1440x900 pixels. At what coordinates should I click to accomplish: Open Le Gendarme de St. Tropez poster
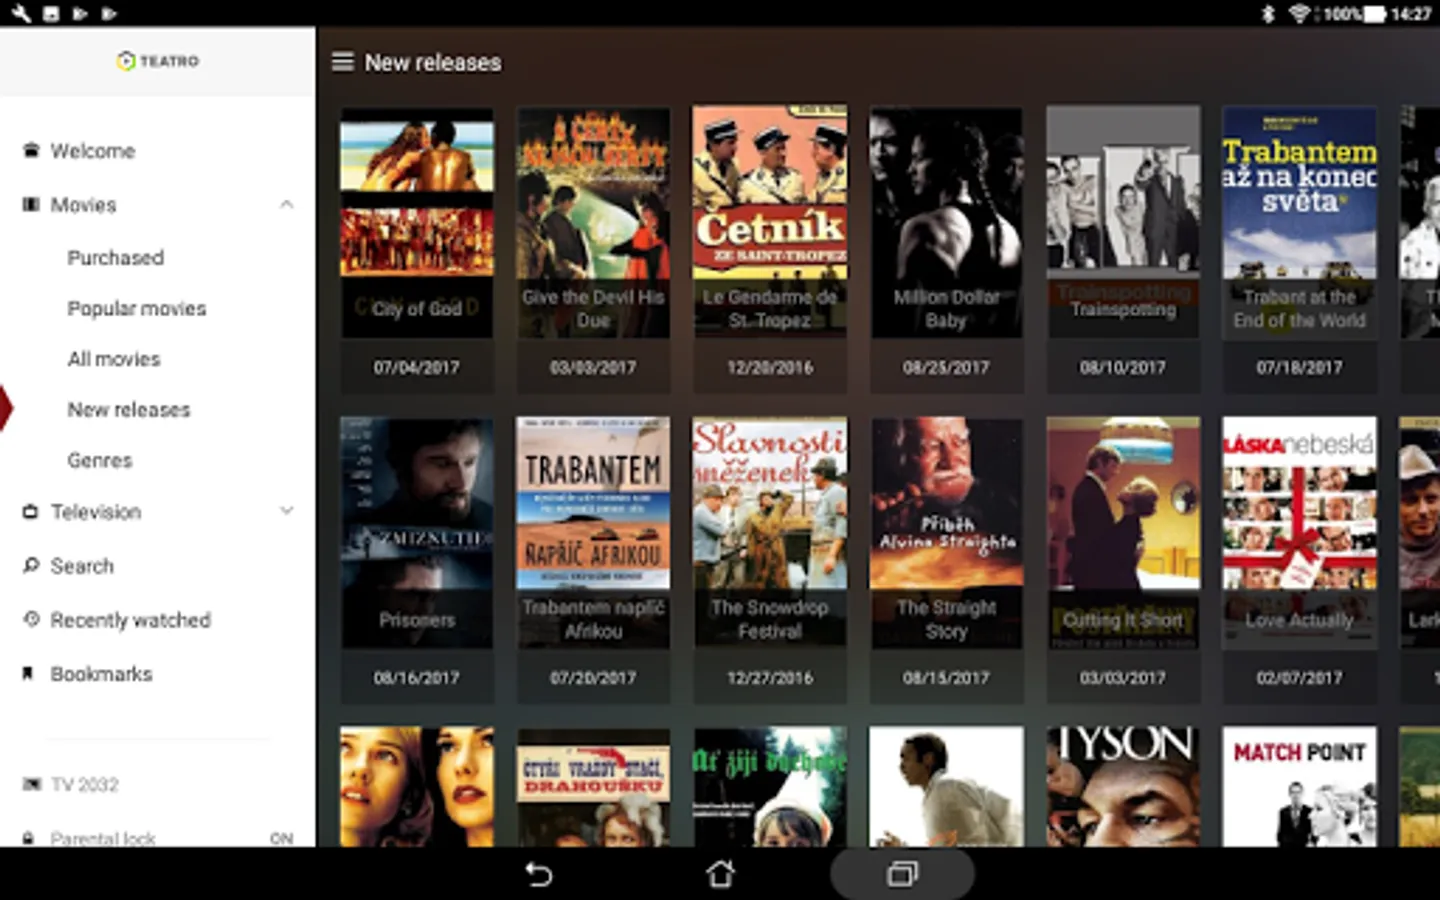[x=770, y=222]
